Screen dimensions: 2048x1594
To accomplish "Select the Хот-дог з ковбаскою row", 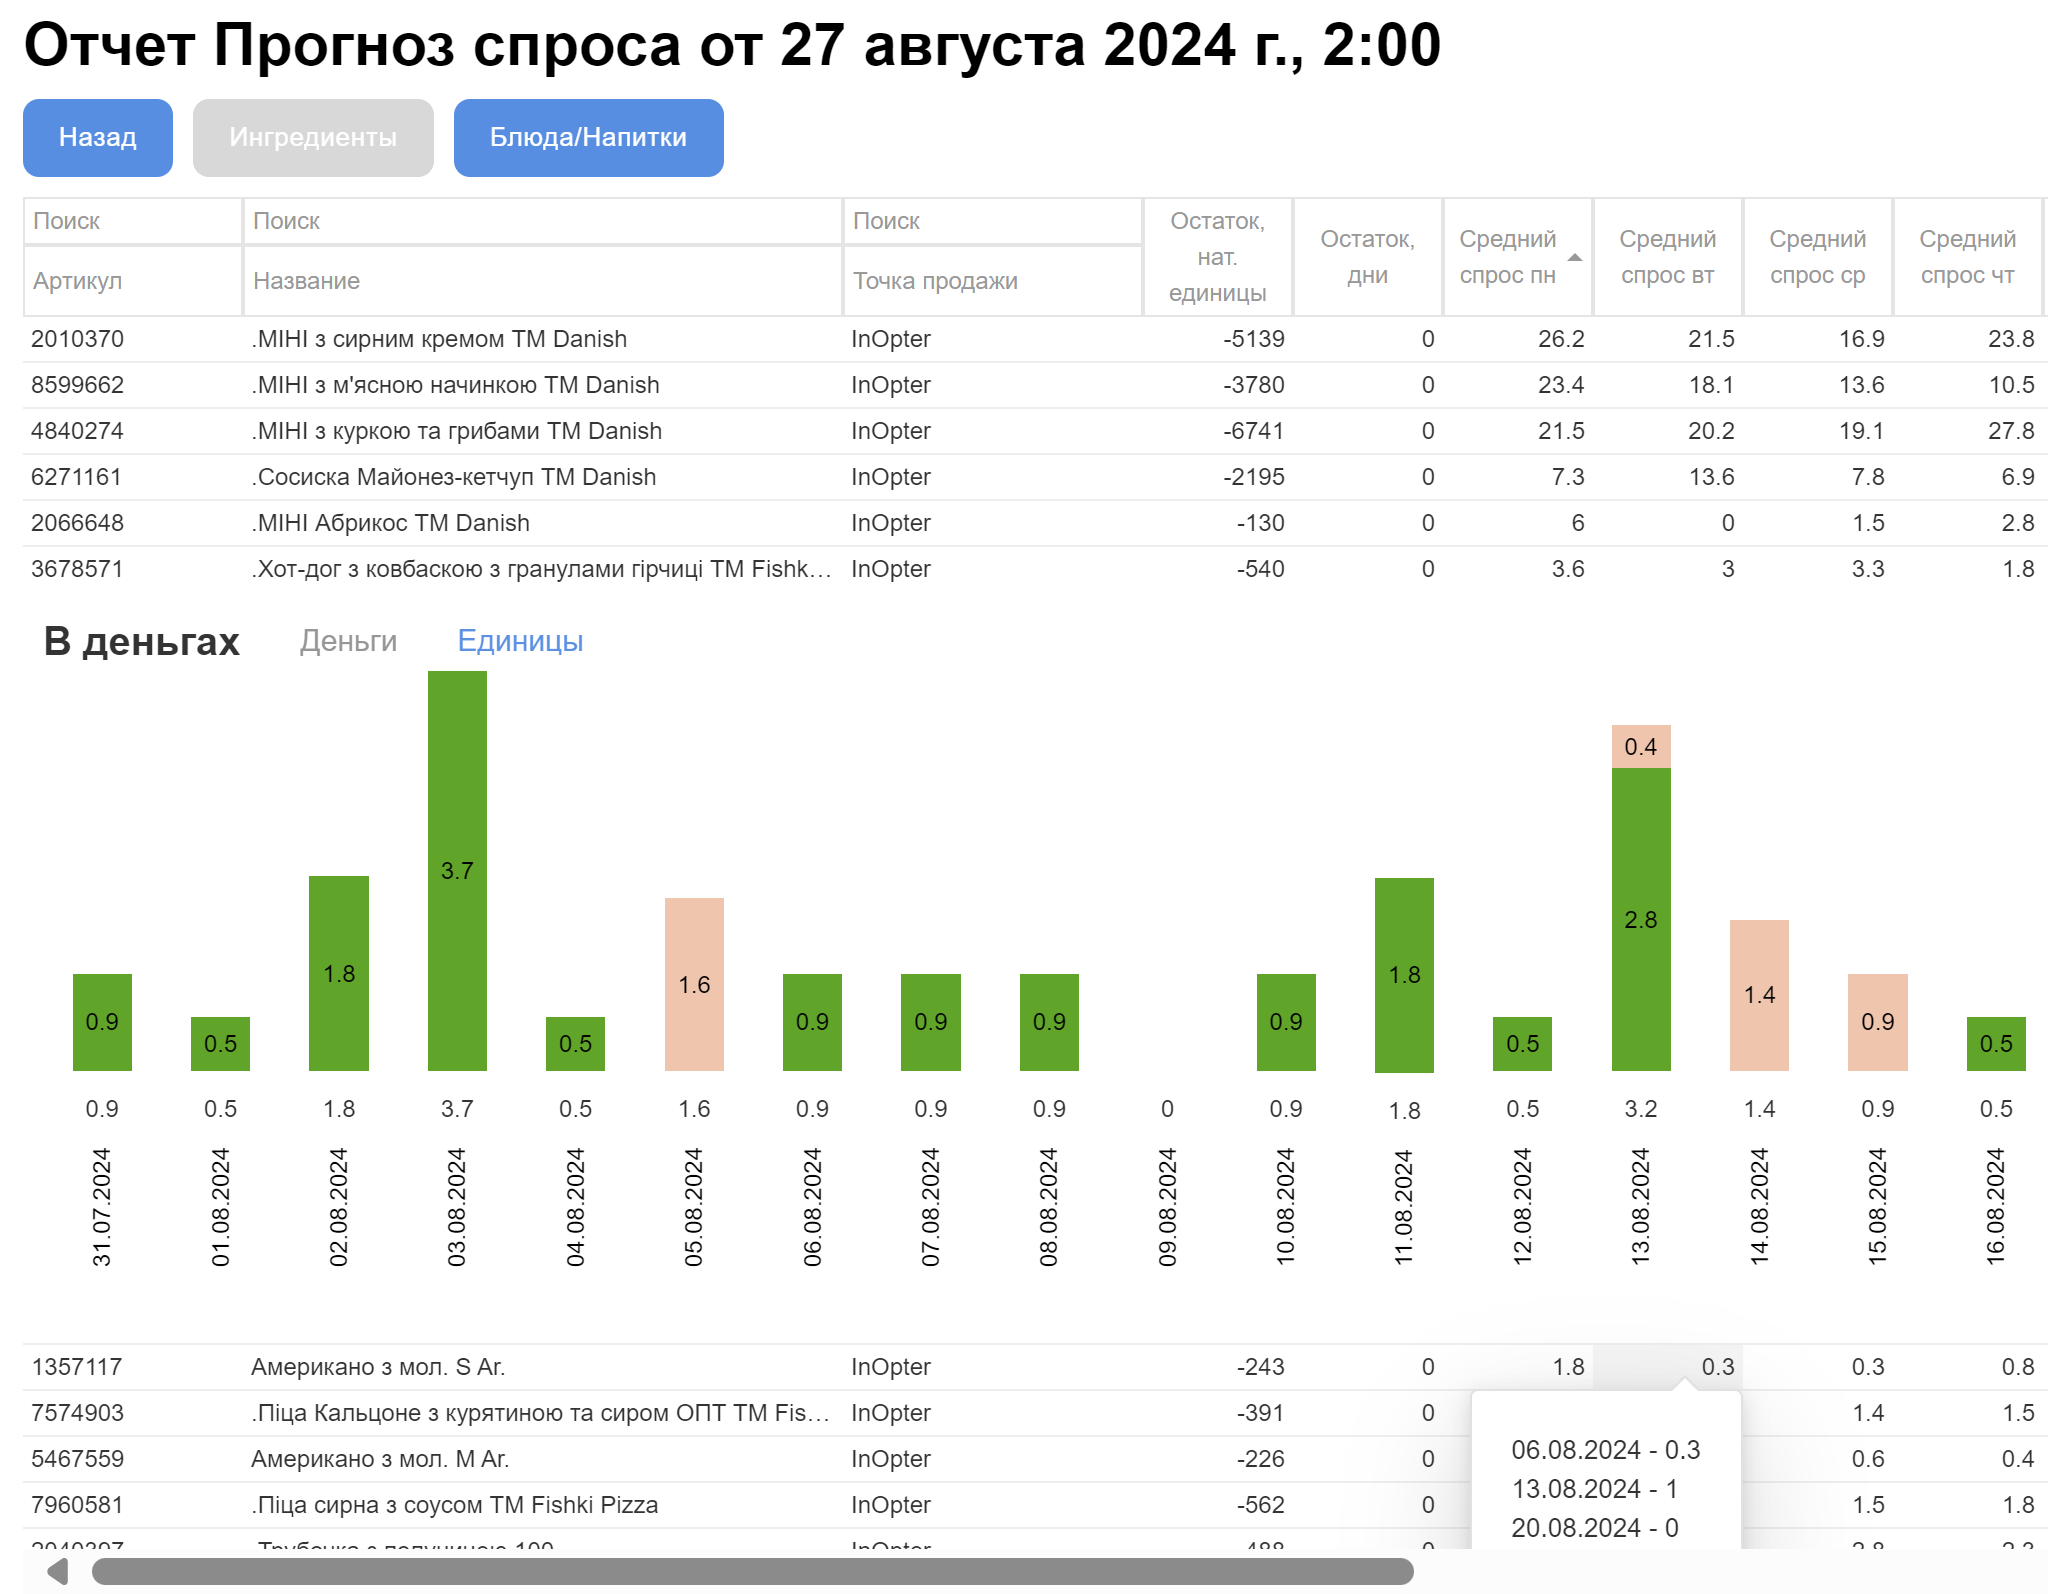I will coord(1035,569).
